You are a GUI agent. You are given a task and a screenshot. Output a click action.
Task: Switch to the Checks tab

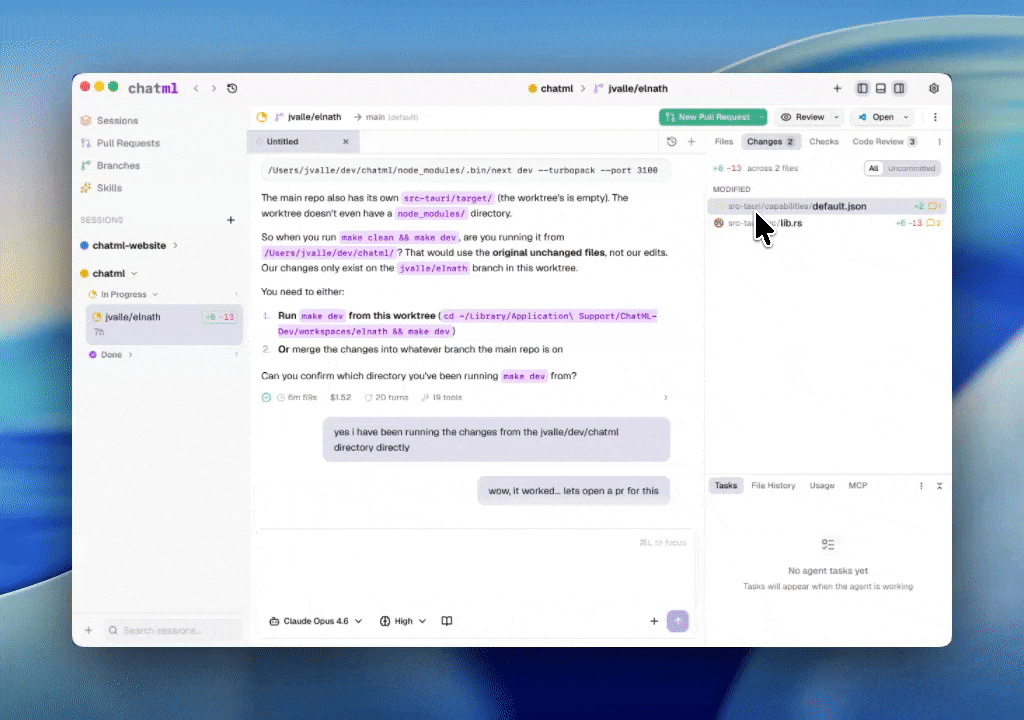click(x=823, y=142)
